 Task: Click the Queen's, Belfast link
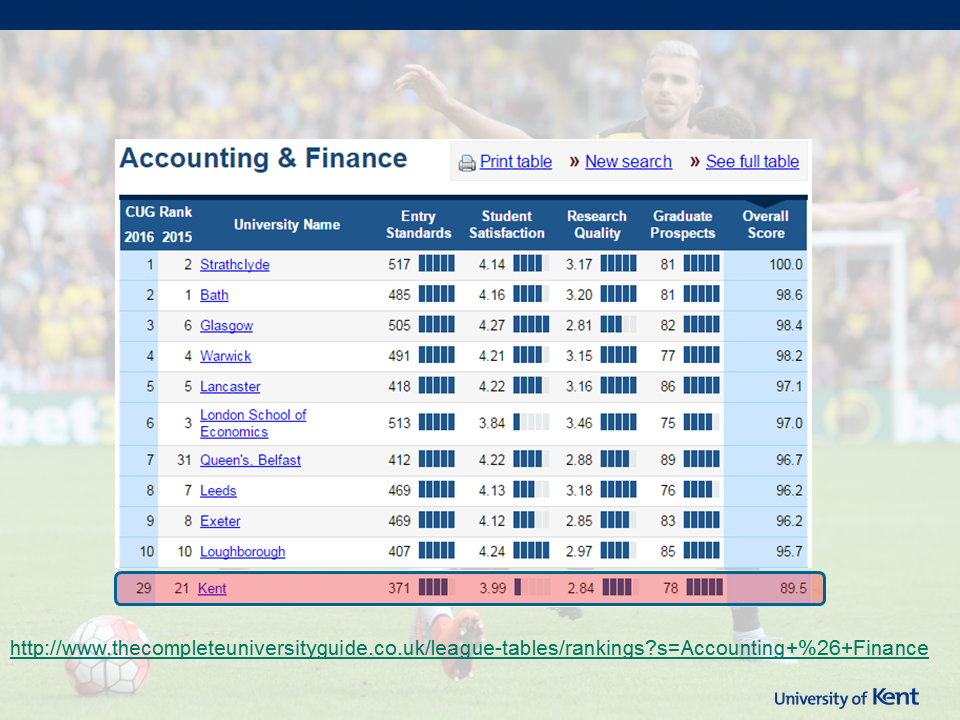(x=250, y=460)
